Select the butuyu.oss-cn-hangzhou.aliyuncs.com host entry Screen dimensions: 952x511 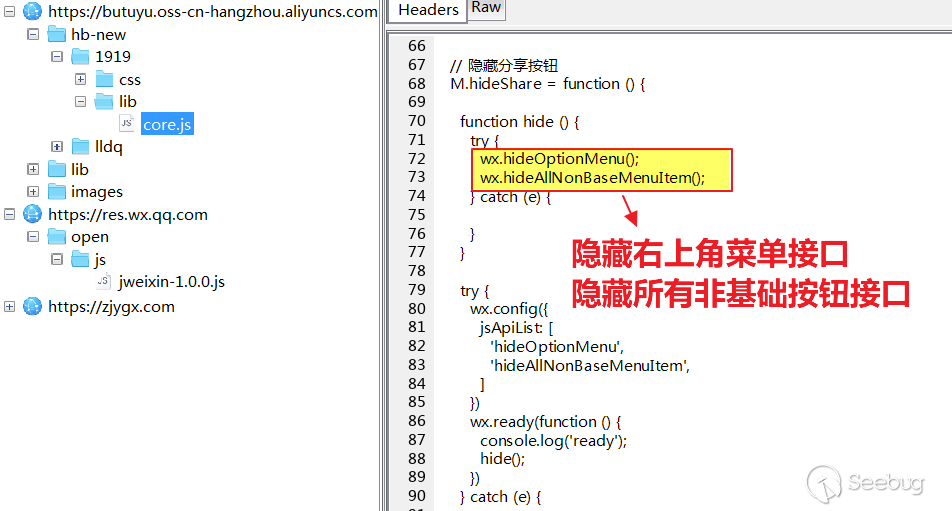[212, 12]
